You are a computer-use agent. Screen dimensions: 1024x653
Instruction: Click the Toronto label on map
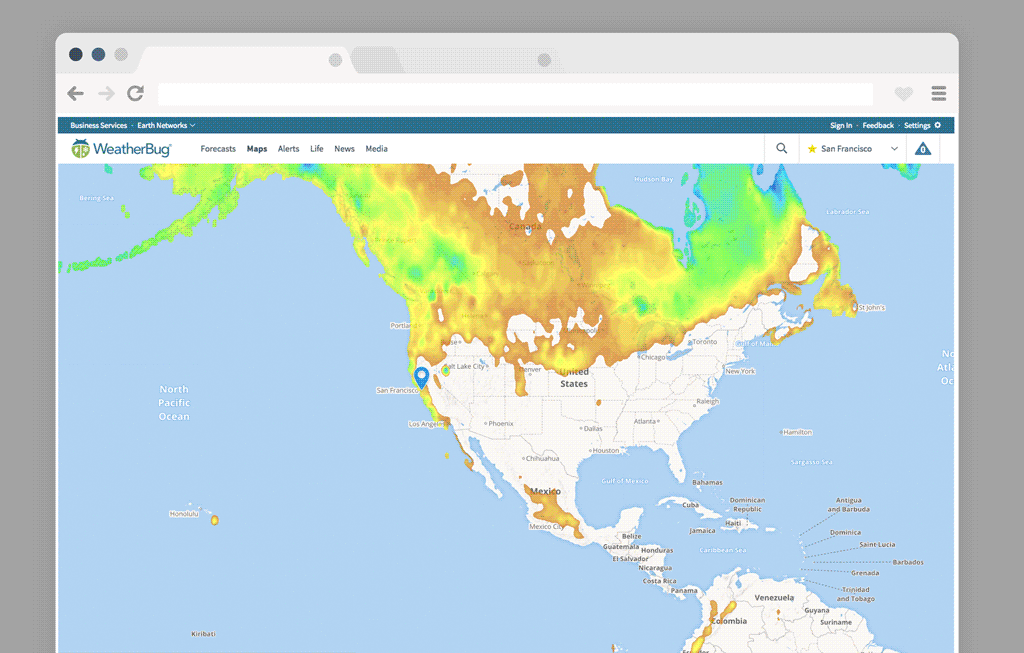click(x=705, y=342)
